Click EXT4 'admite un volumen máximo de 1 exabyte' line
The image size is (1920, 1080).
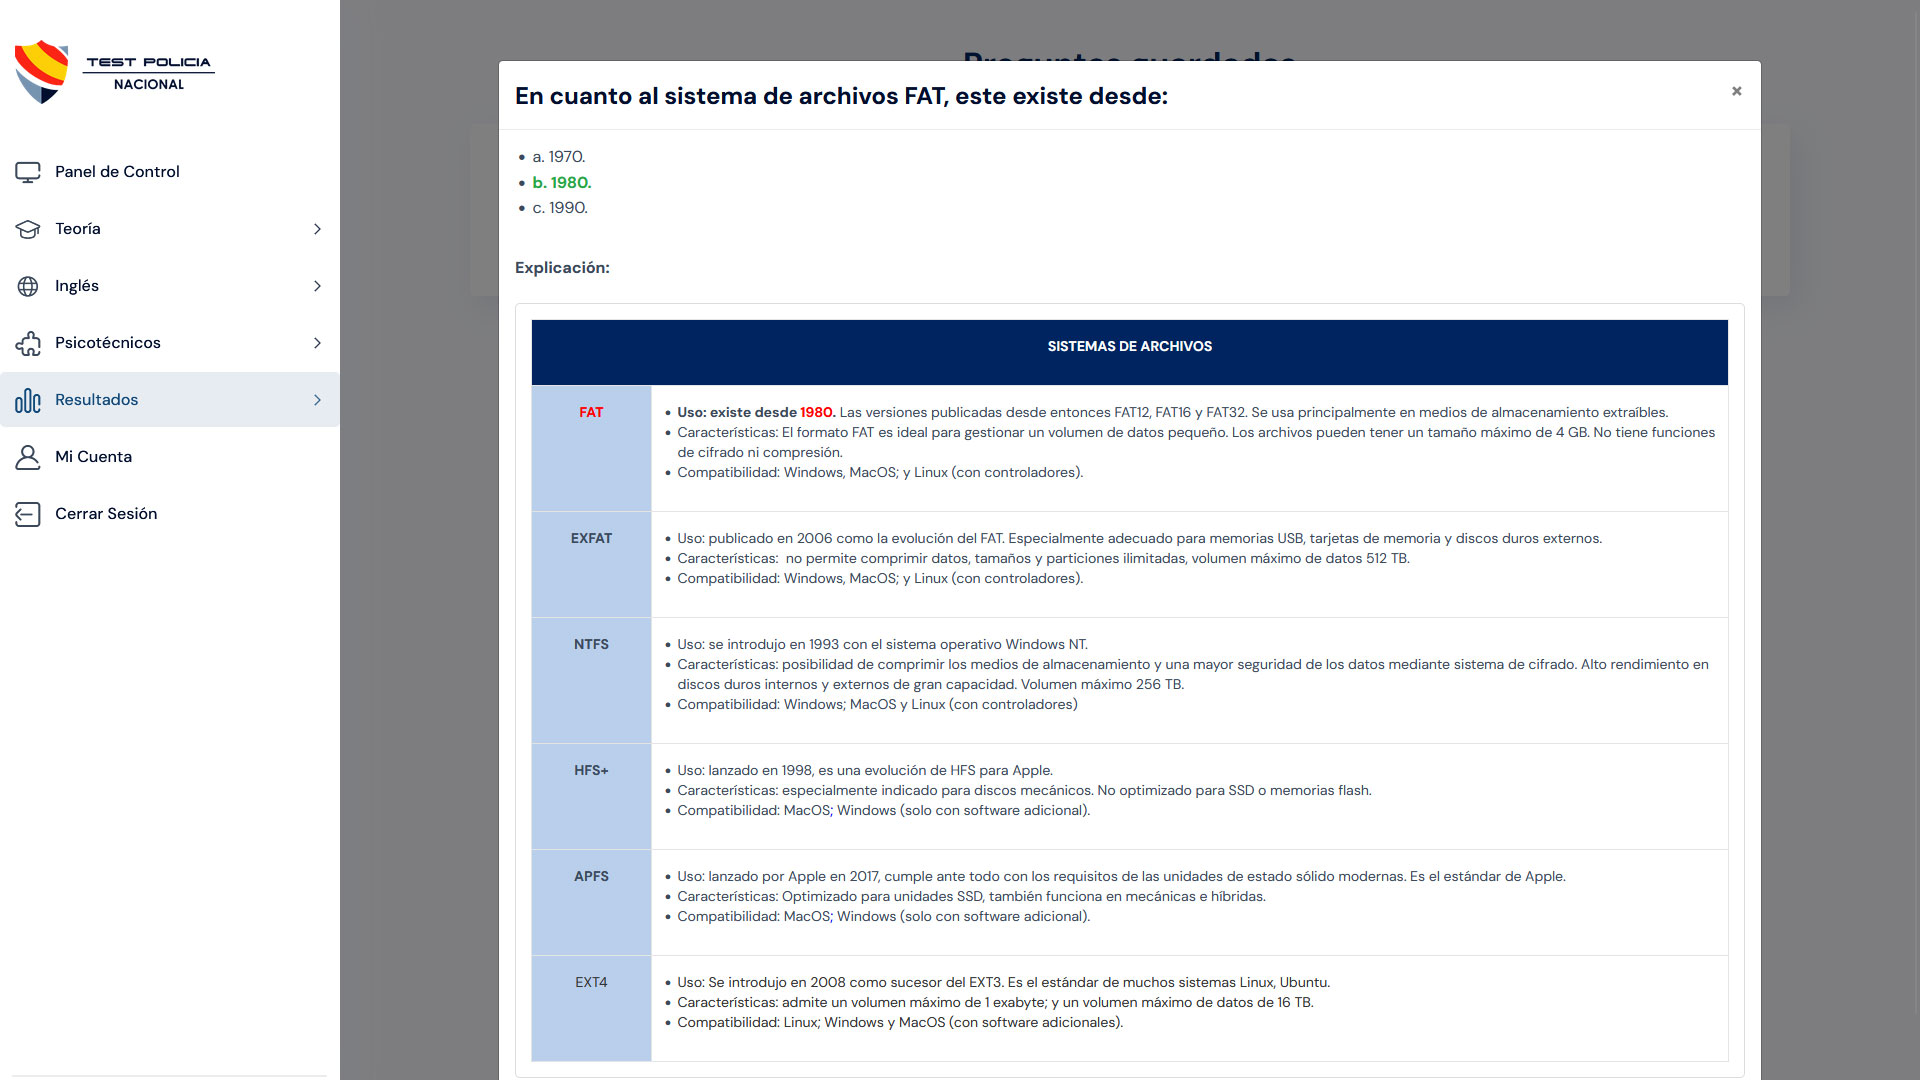pos(995,1002)
